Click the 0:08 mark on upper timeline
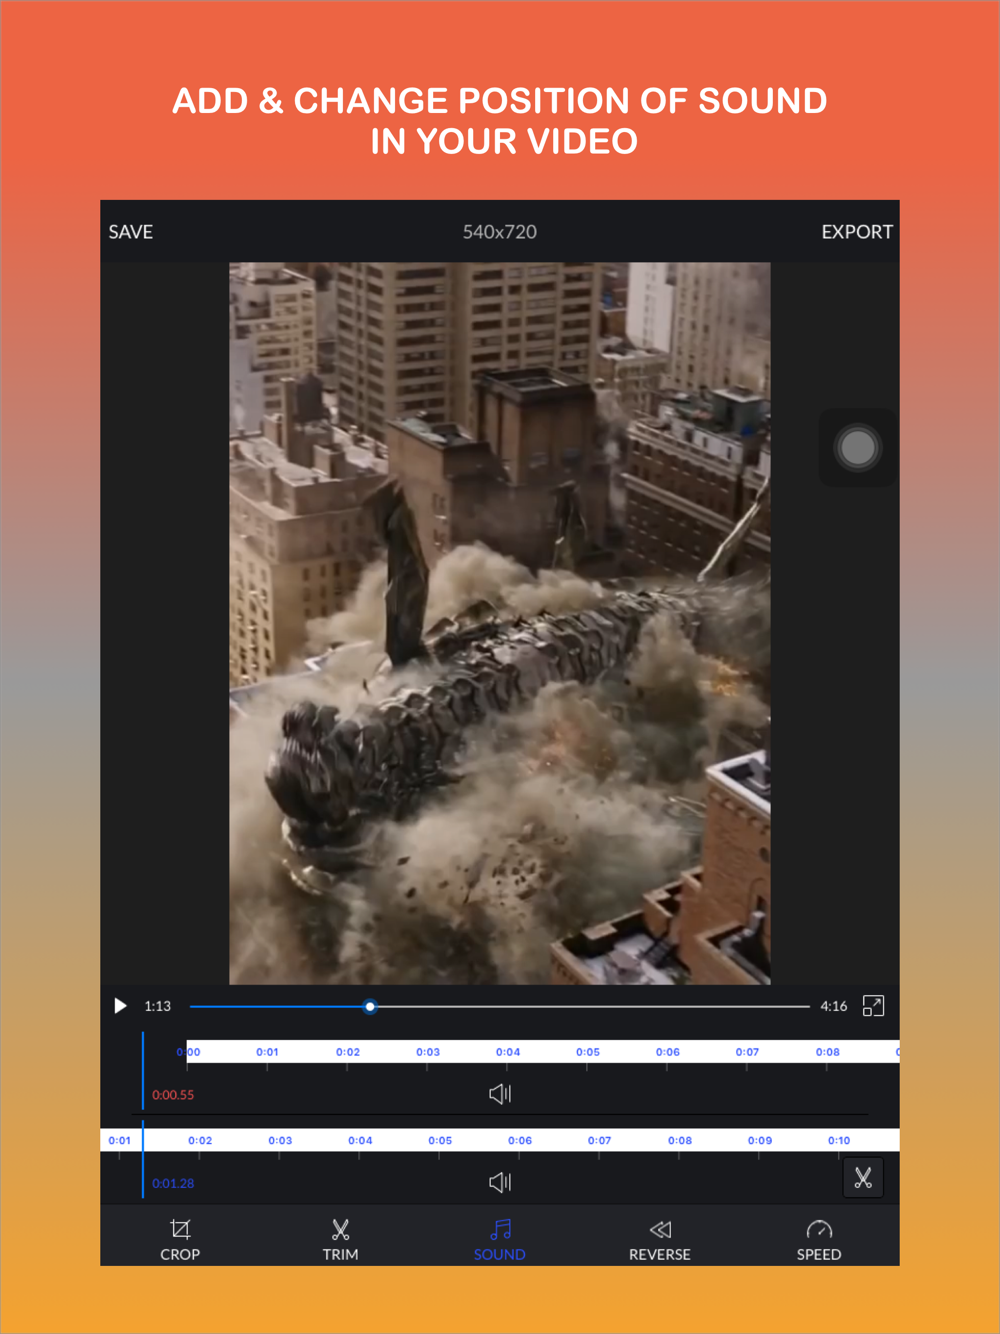This screenshot has width=1000, height=1334. coord(827,1052)
